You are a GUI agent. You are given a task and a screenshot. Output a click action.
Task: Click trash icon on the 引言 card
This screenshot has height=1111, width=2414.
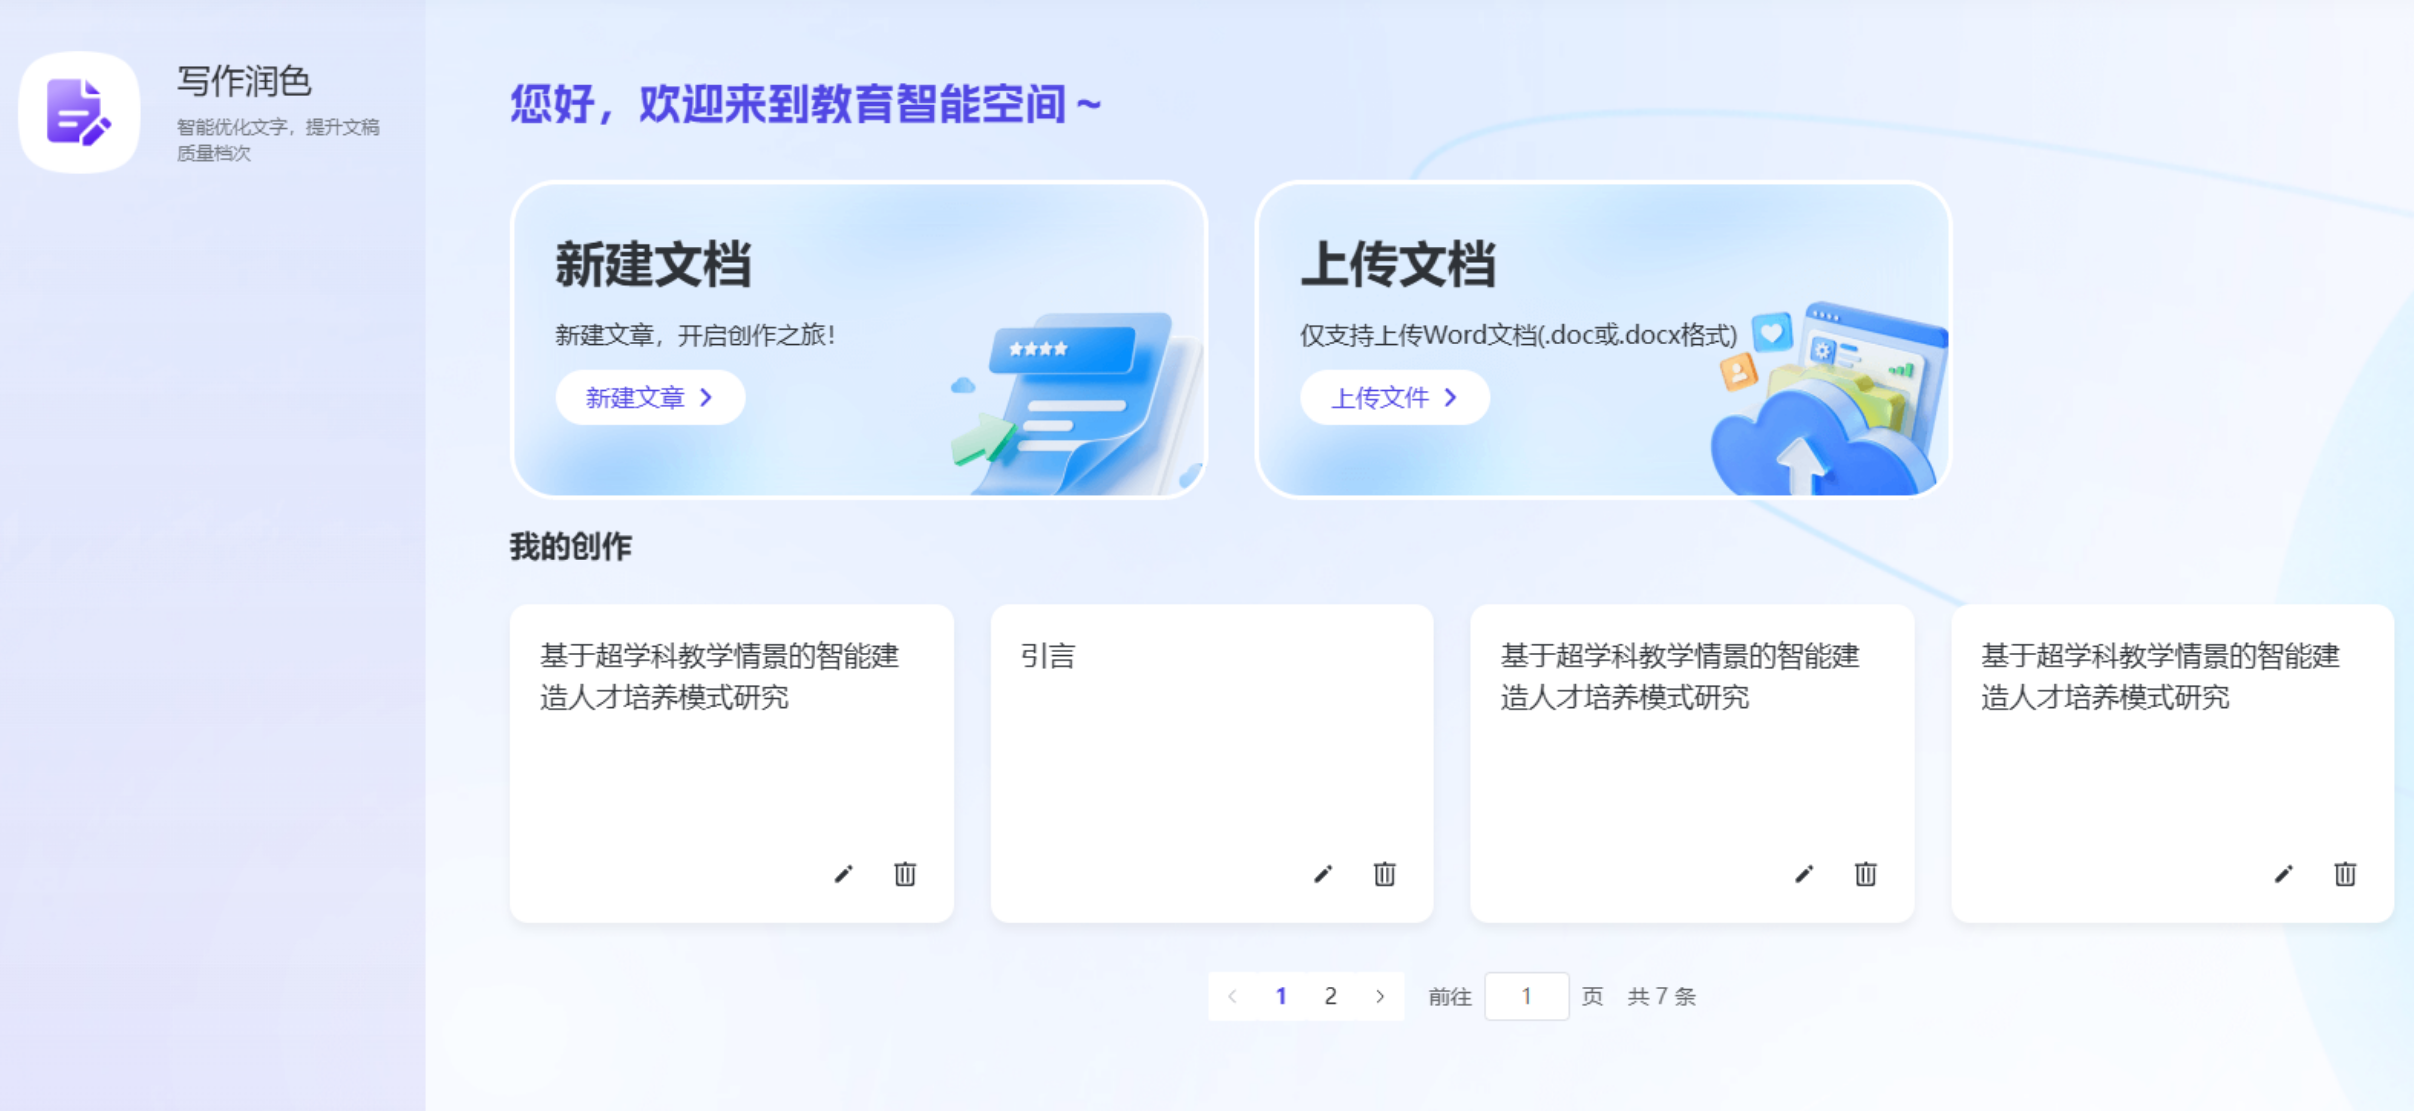tap(1384, 874)
